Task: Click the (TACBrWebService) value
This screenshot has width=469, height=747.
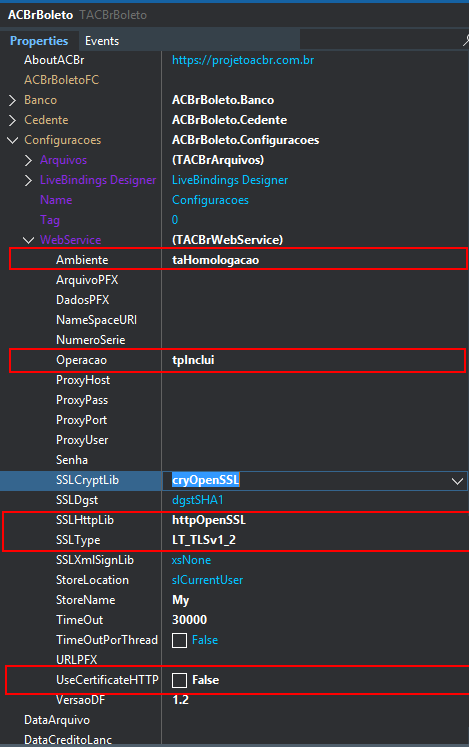Action: (227, 240)
